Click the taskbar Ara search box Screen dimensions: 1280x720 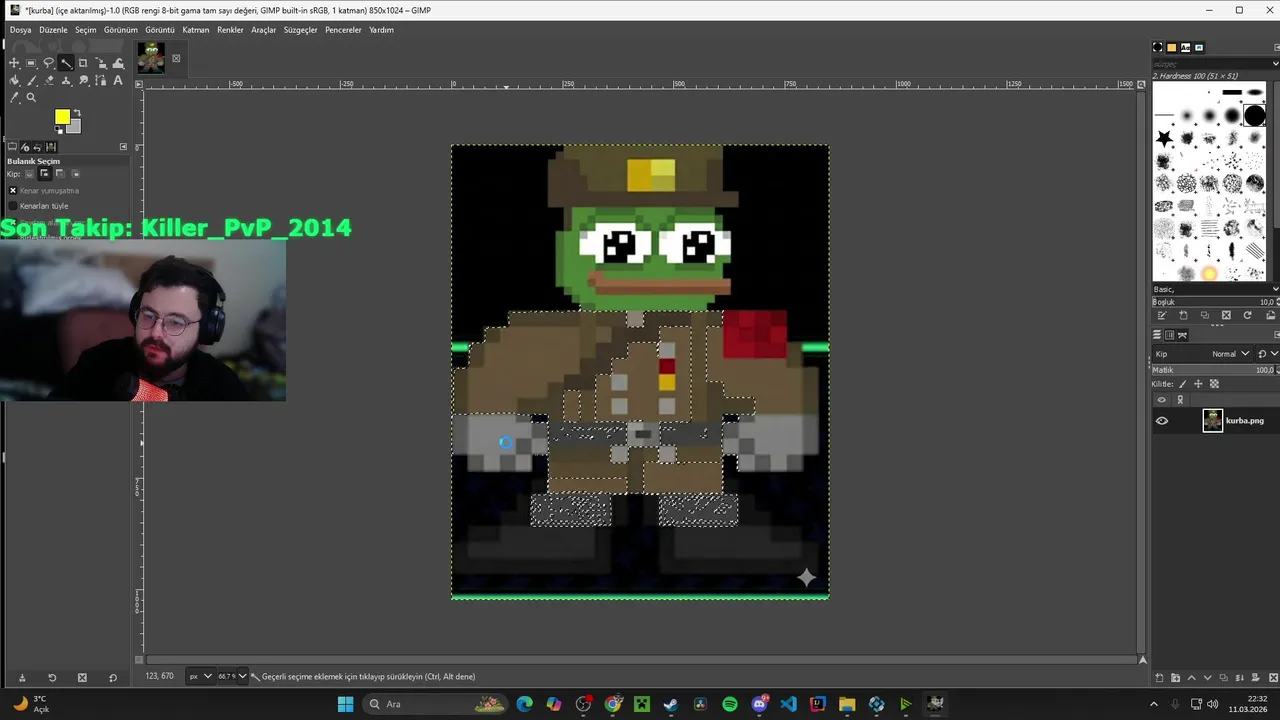pyautogui.click(x=436, y=704)
